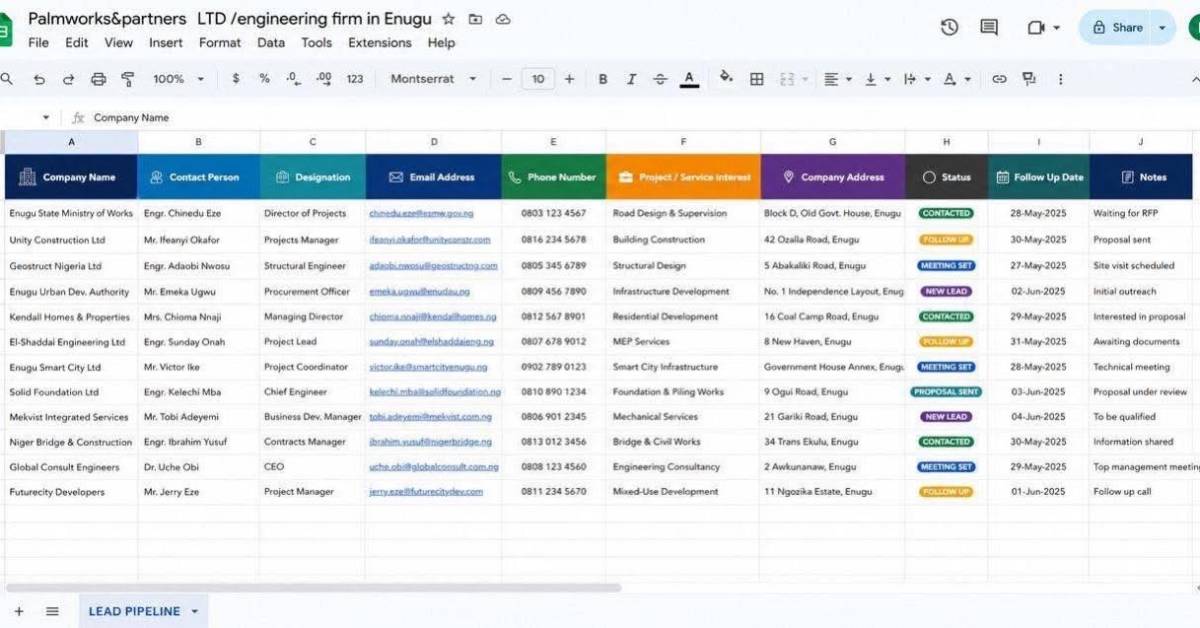Open the all sheets list icon
This screenshot has width=1200, height=628.
pyautogui.click(x=52, y=611)
